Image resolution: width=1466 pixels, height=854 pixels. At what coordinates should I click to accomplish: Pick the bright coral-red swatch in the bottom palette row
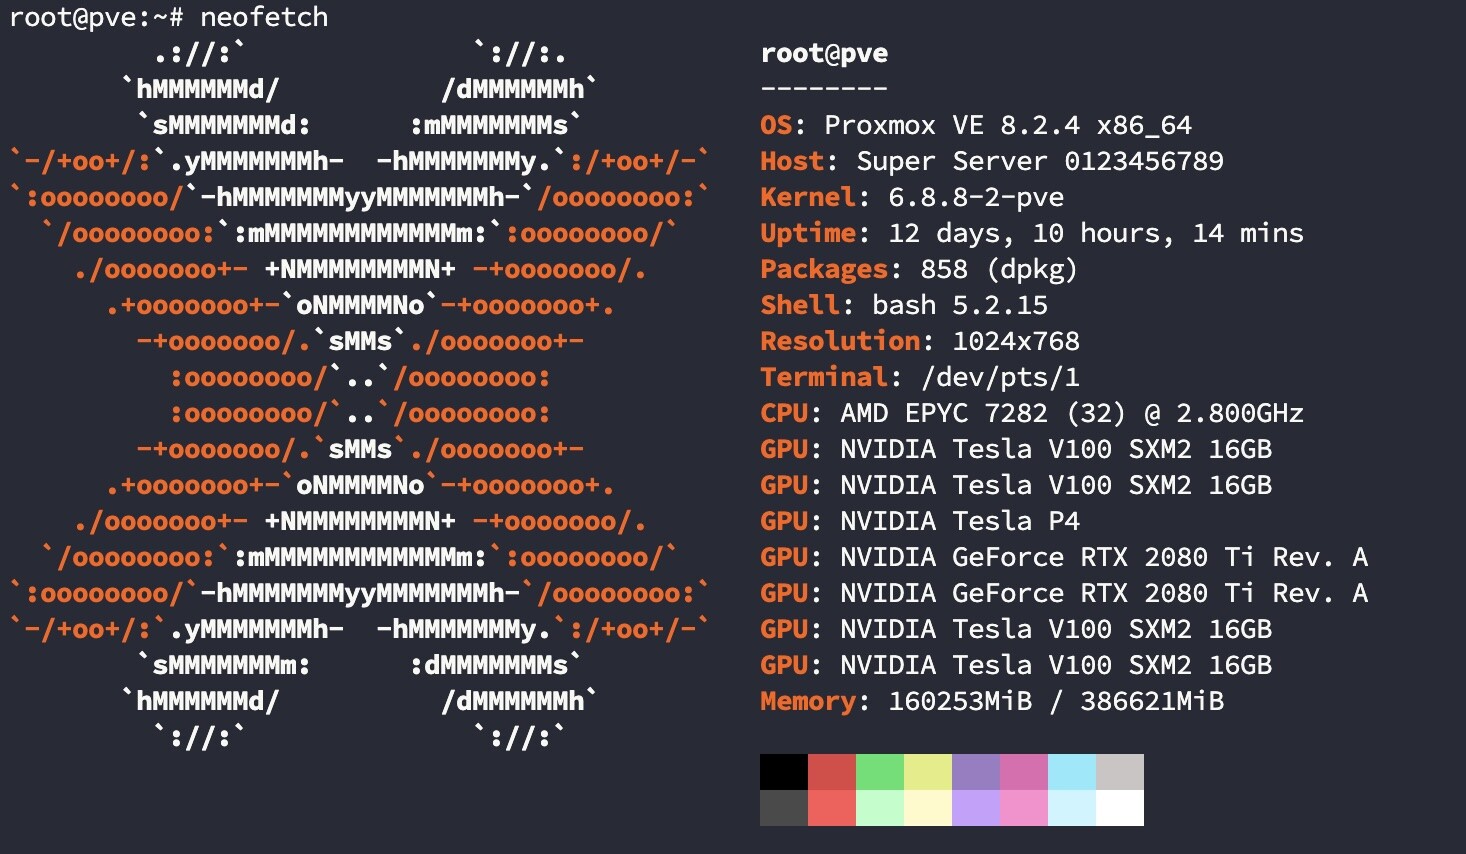pyautogui.click(x=832, y=808)
